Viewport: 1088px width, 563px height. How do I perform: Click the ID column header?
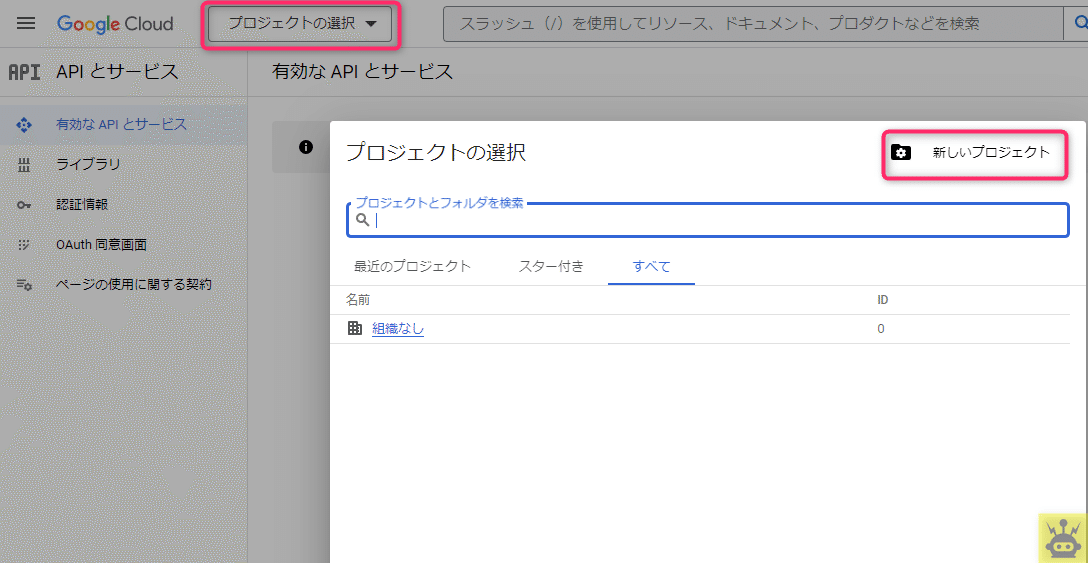[x=883, y=300]
